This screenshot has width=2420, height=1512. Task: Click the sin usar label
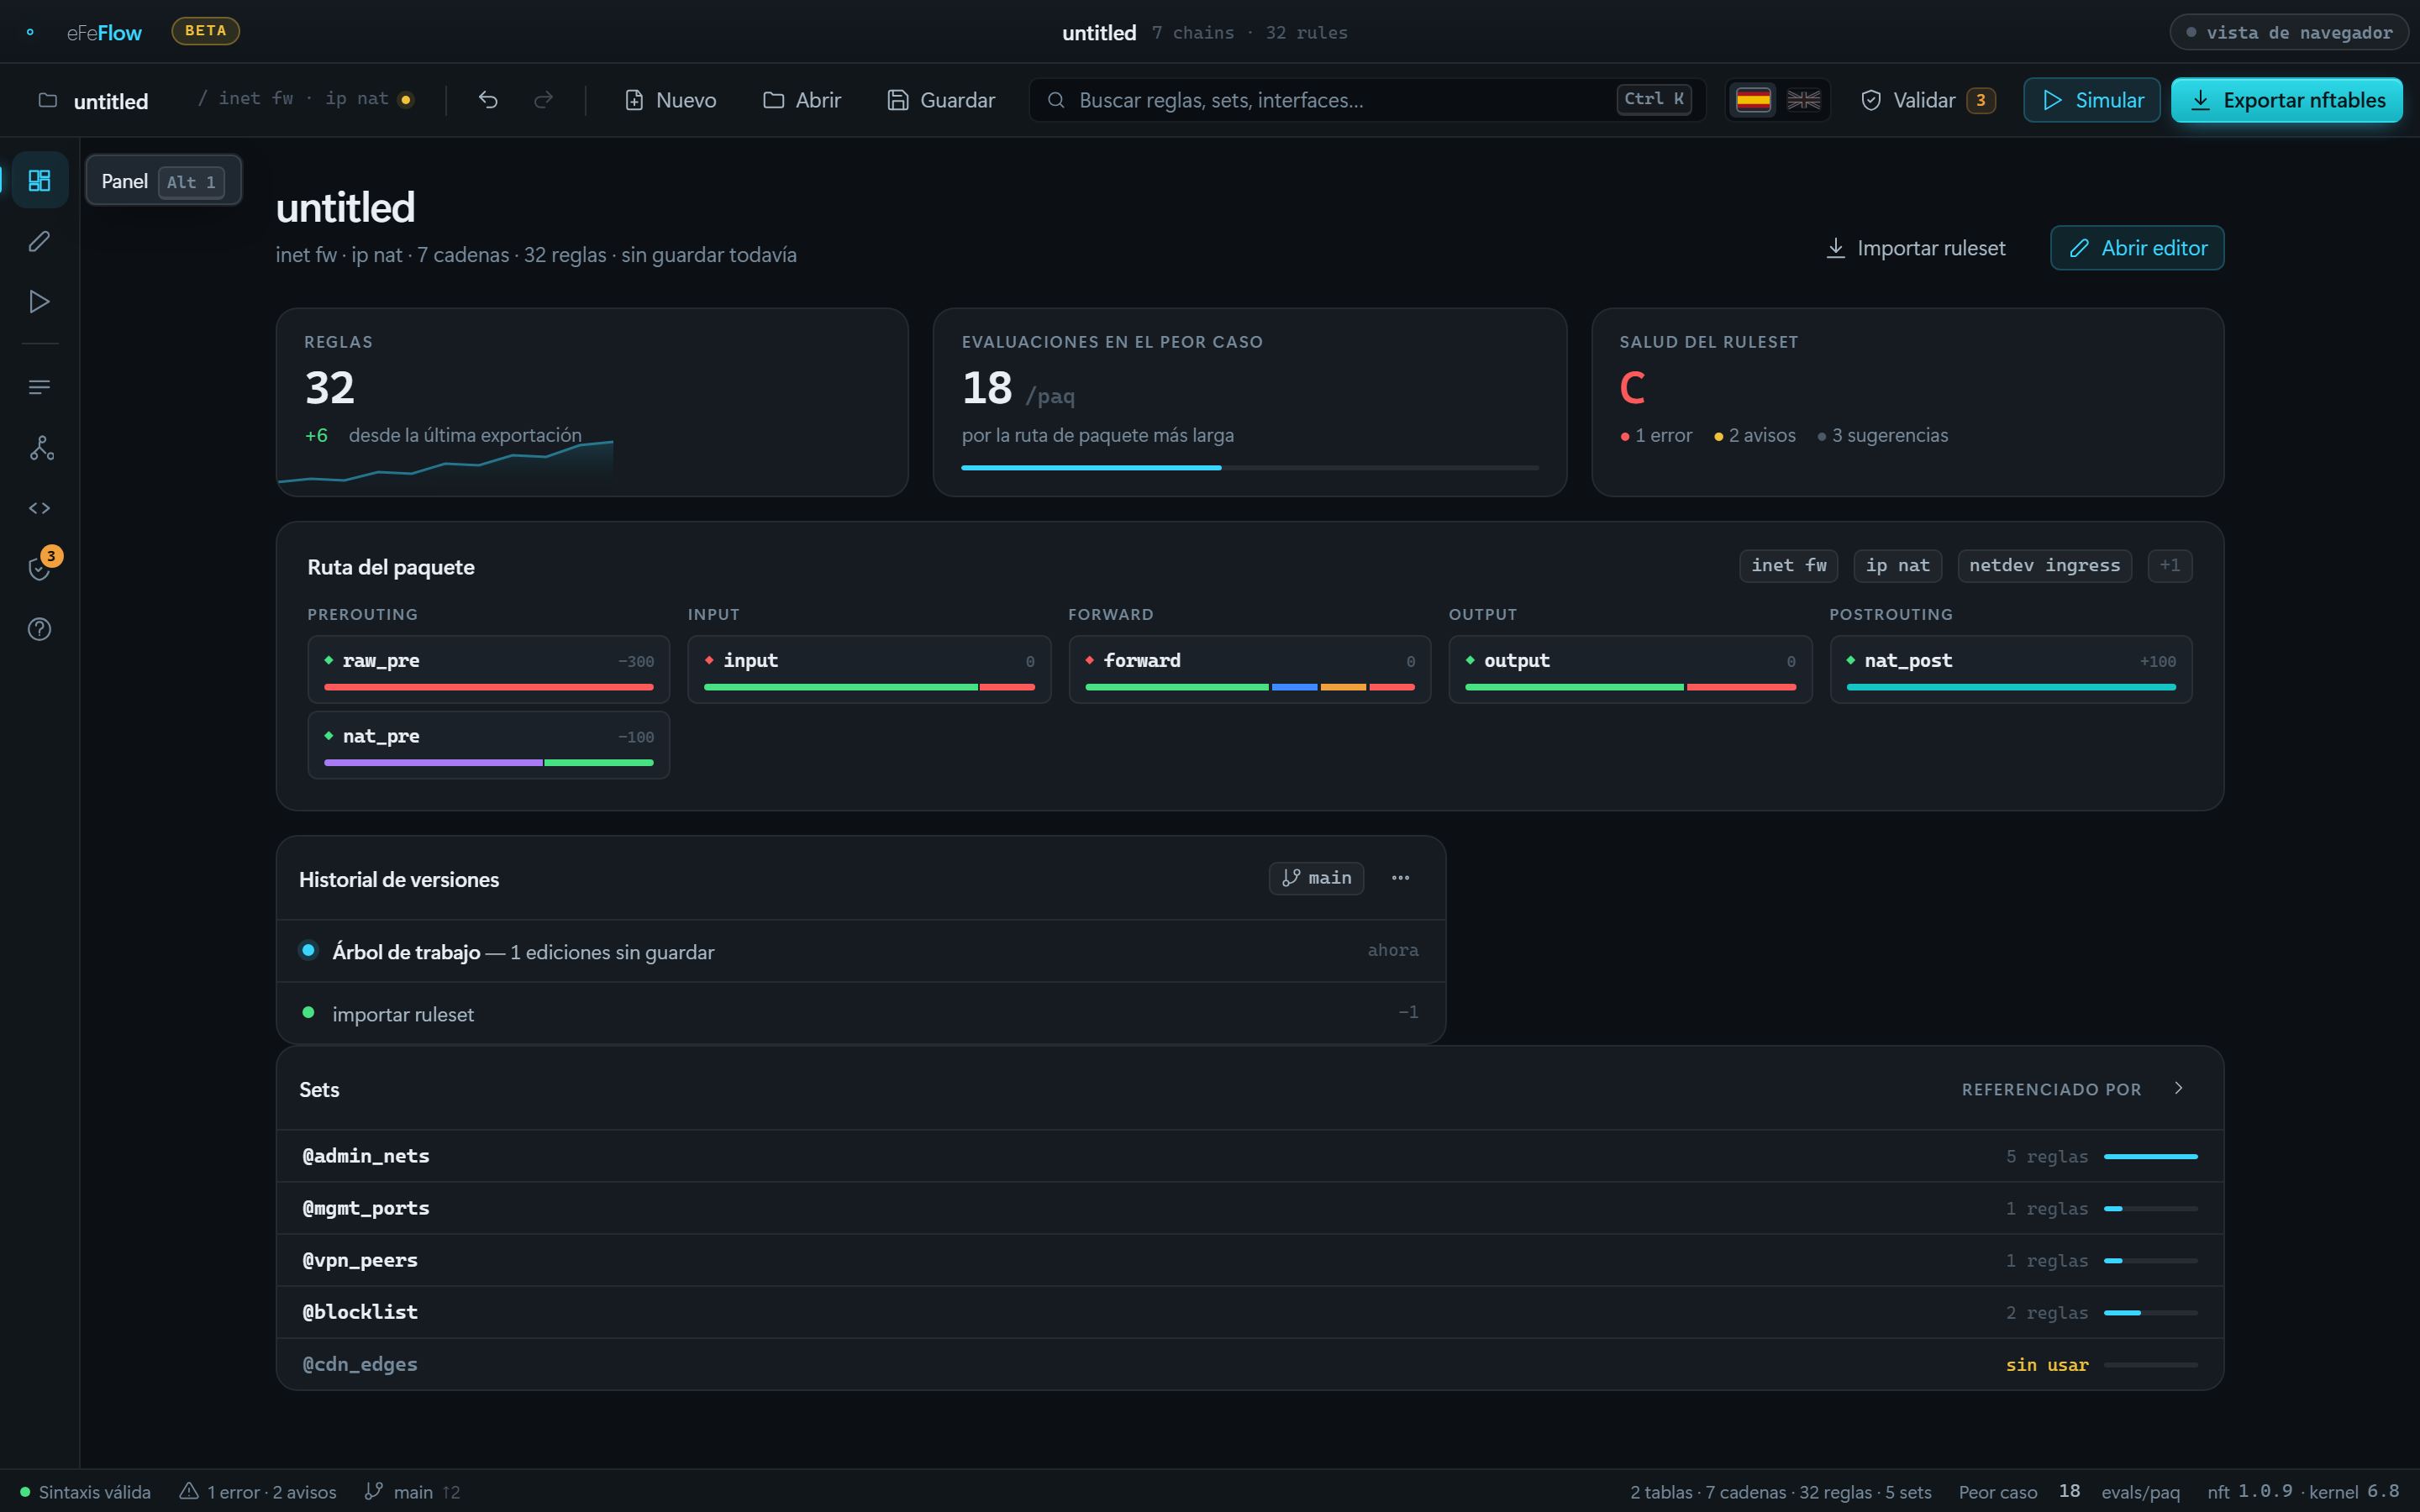point(2047,1364)
